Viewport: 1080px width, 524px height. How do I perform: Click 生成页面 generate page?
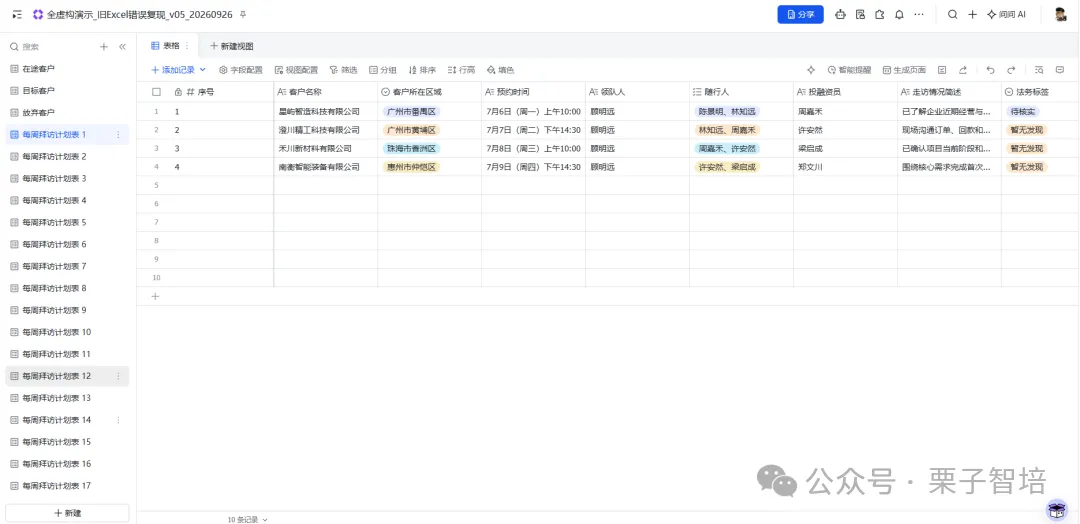(x=904, y=70)
